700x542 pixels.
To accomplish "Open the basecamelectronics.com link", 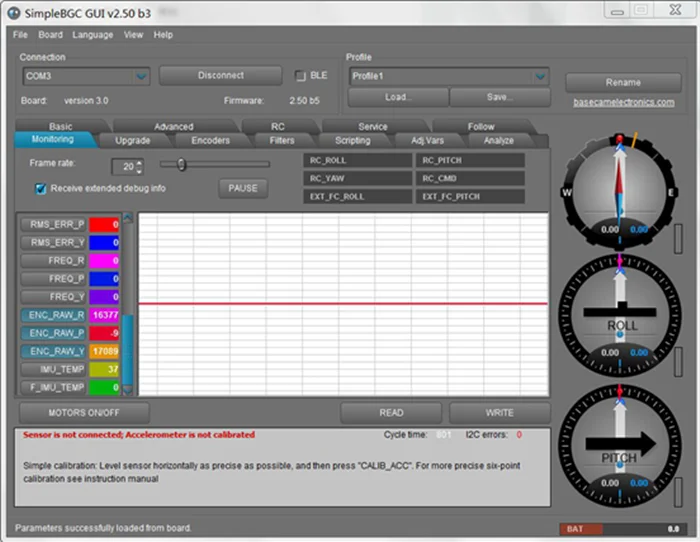I will coord(623,102).
